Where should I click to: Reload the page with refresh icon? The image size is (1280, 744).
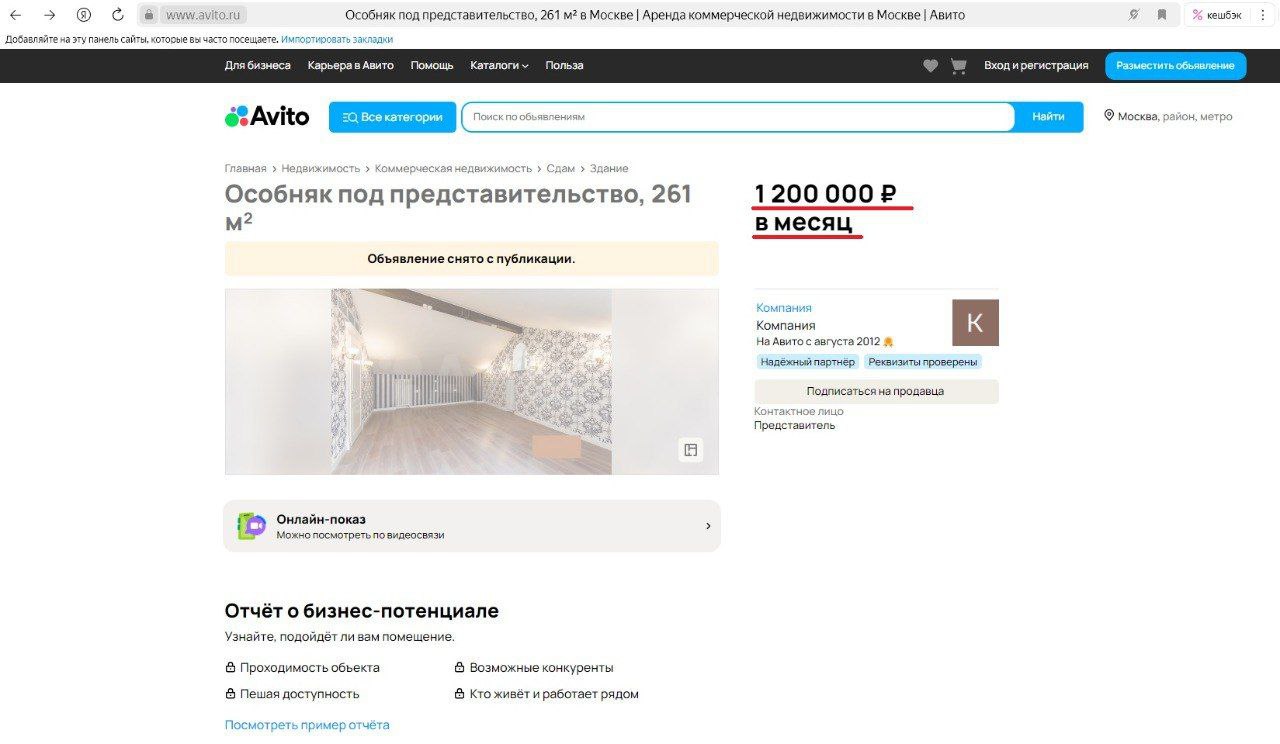point(118,15)
